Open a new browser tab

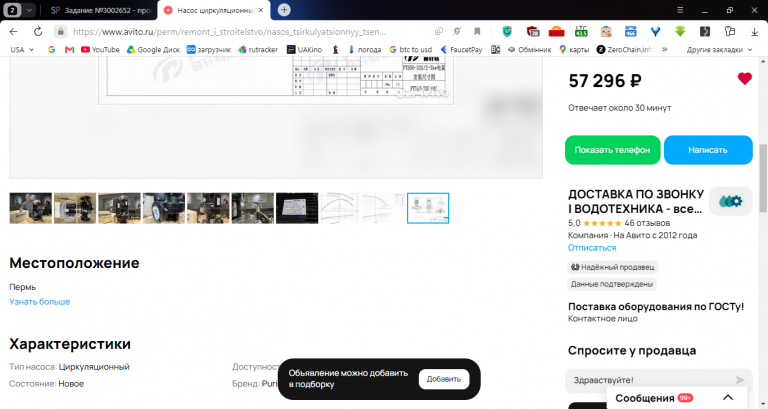[284, 10]
